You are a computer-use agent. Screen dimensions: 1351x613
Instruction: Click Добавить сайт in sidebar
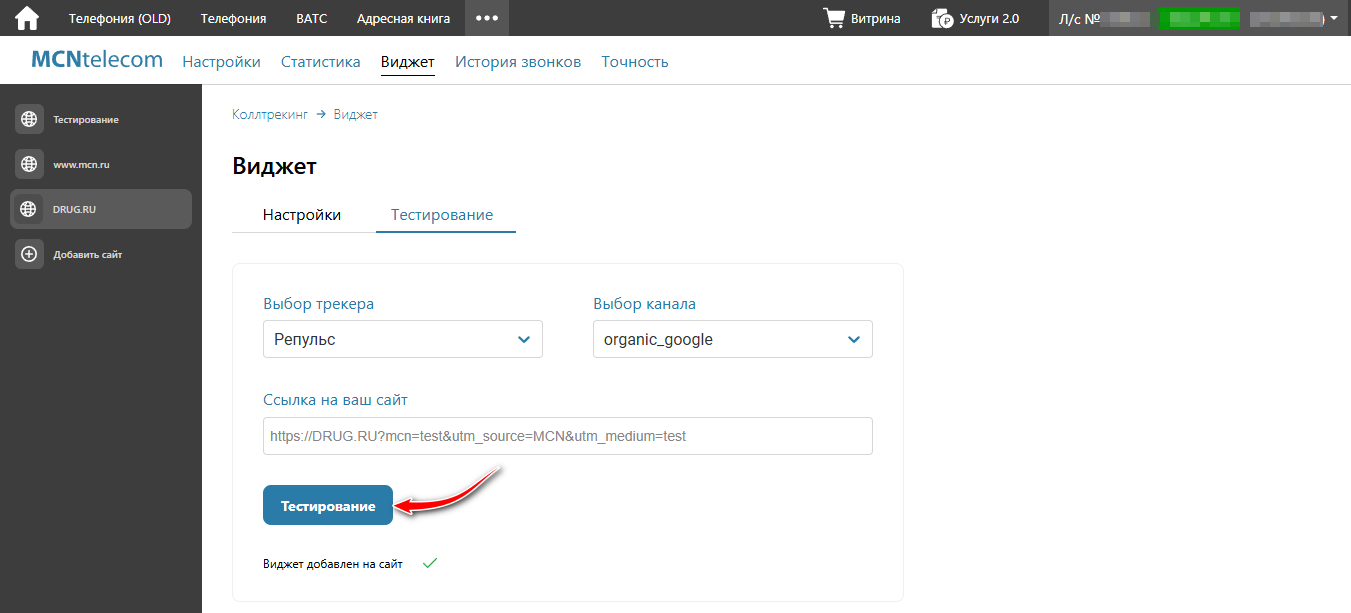point(101,254)
